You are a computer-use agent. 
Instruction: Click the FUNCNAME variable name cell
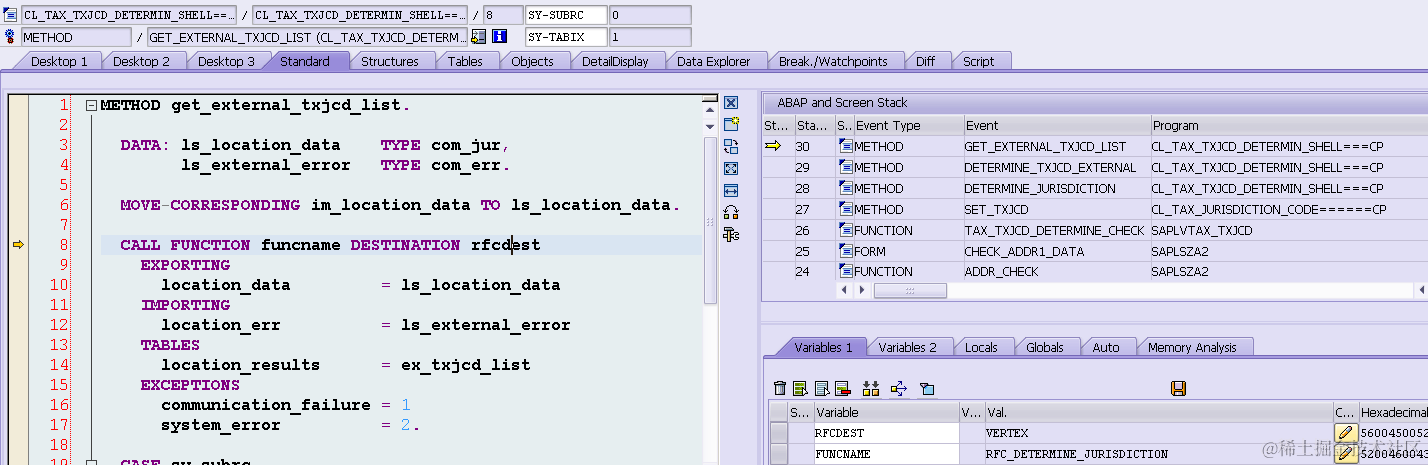tap(886, 454)
